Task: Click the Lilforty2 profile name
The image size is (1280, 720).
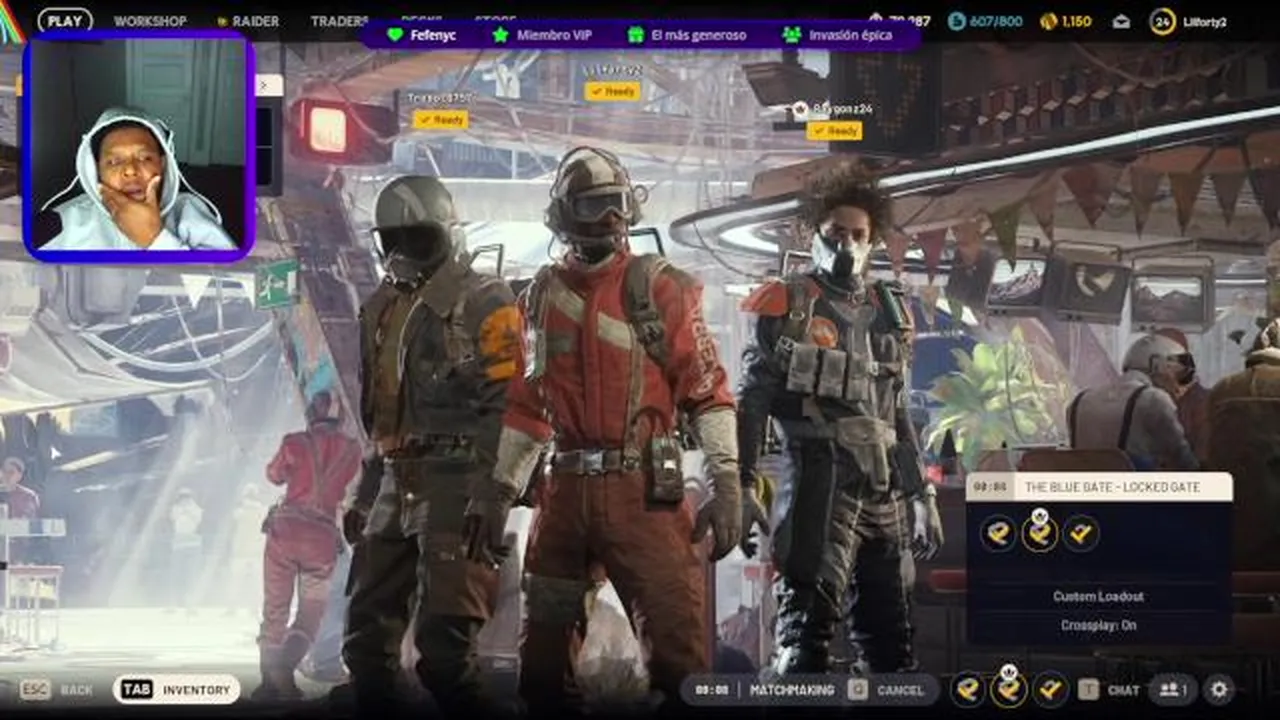Action: [x=1204, y=22]
